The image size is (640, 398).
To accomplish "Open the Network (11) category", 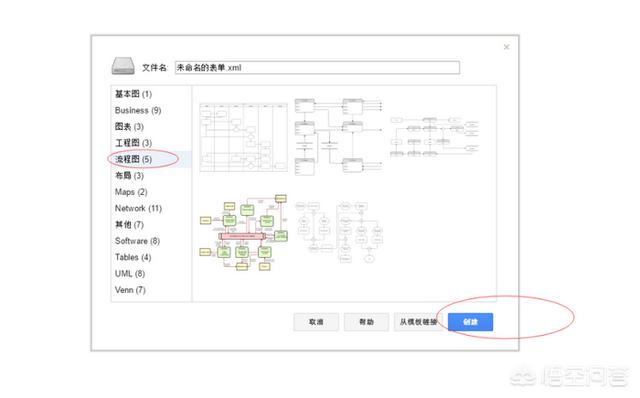I will pyautogui.click(x=138, y=208).
